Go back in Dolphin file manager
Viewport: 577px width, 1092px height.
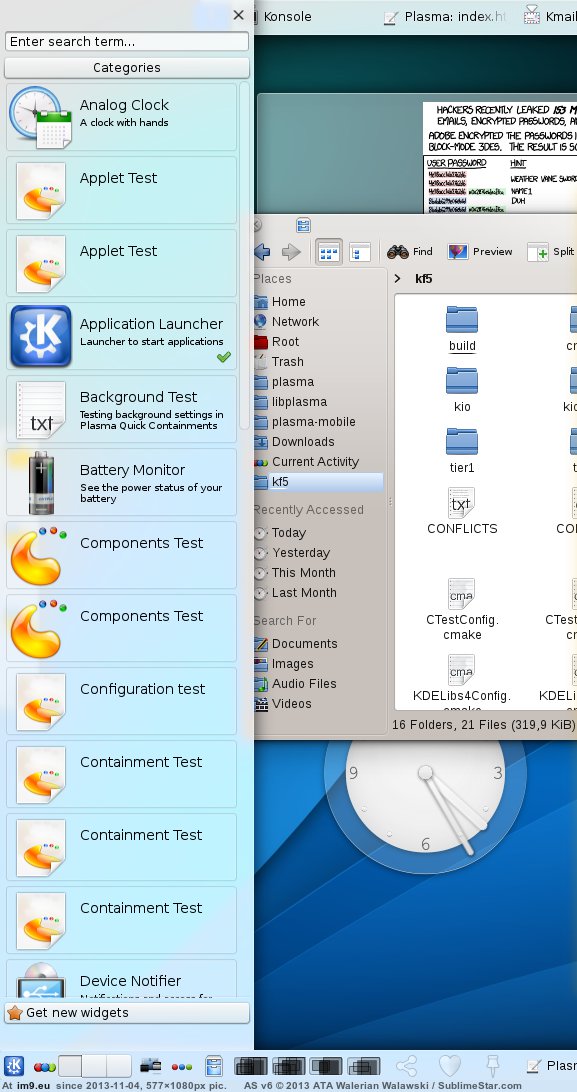tap(263, 251)
